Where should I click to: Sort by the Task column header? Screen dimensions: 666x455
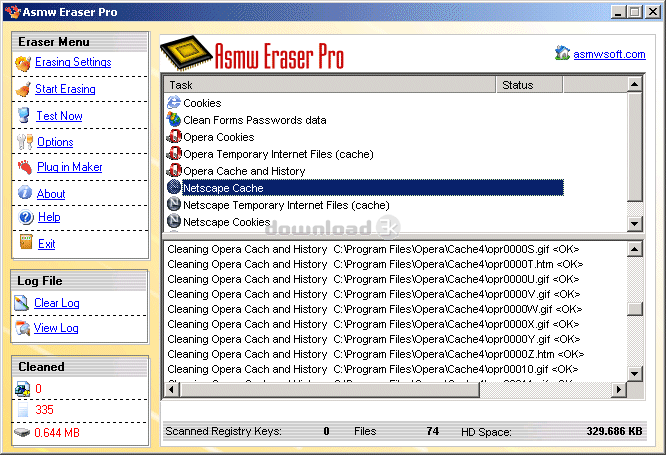point(330,86)
